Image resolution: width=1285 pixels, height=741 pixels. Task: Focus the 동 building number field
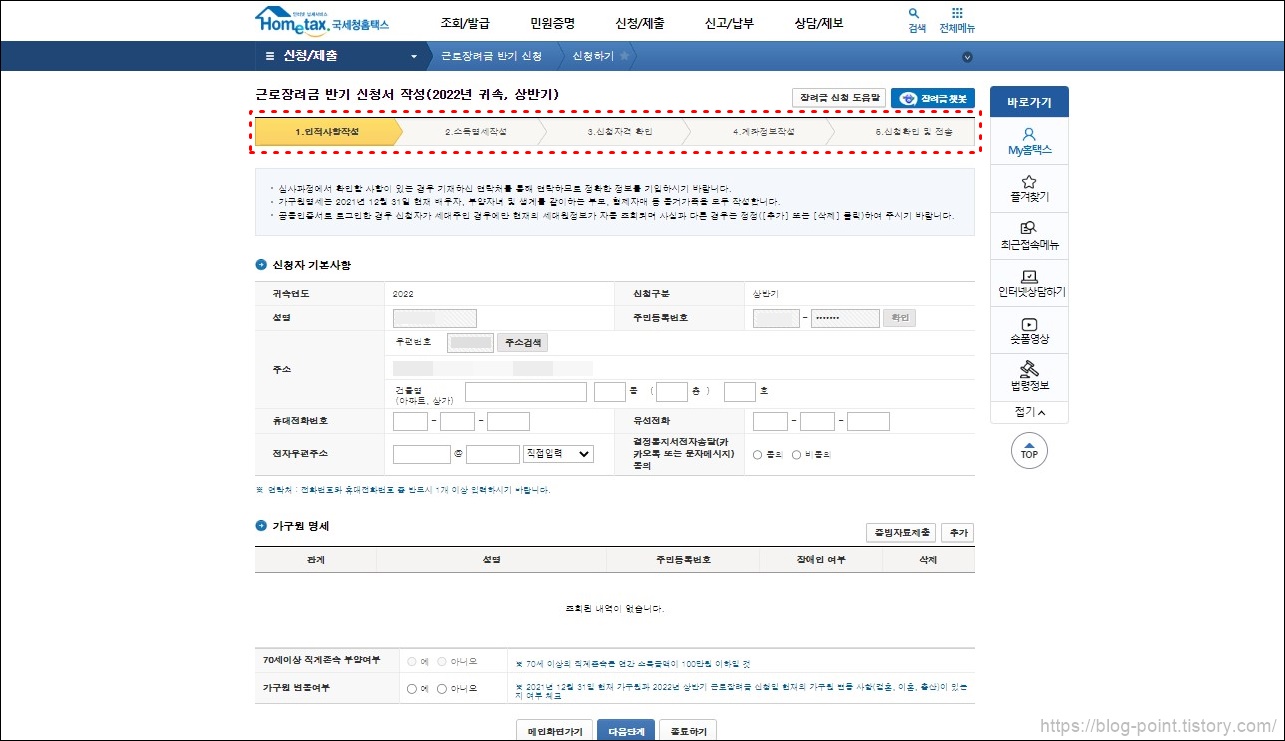(609, 392)
